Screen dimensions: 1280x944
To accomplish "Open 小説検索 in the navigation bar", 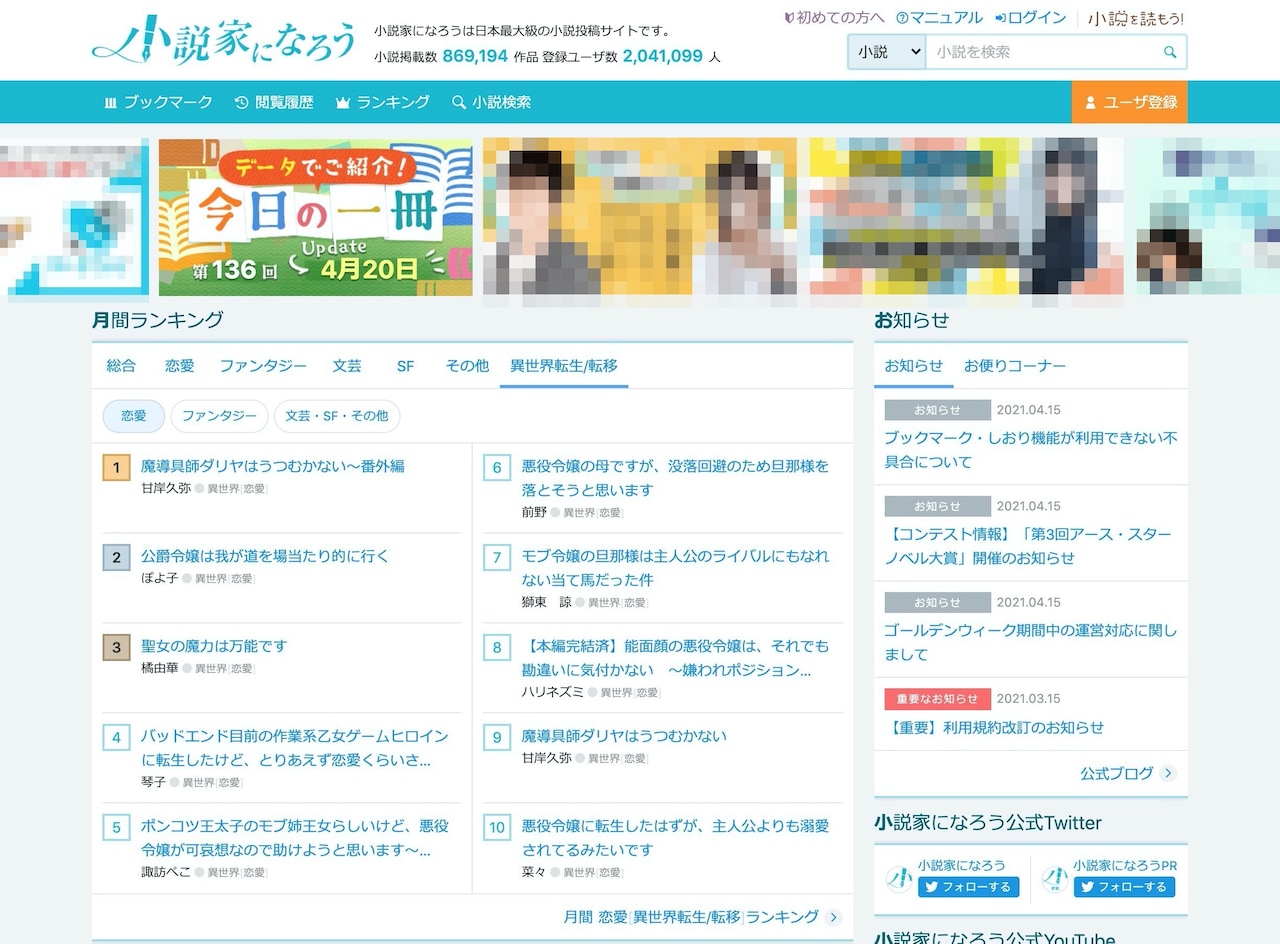I will coord(491,102).
